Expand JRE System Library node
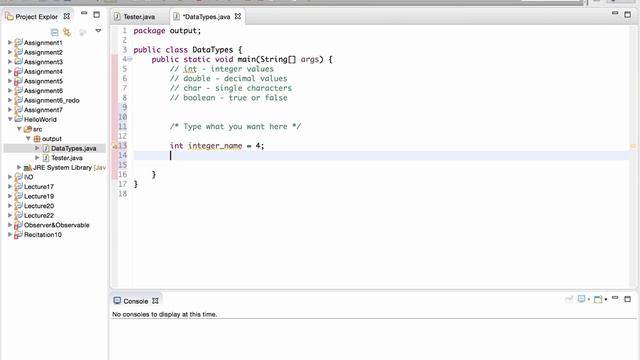The image size is (640, 360). pyautogui.click(x=19, y=167)
